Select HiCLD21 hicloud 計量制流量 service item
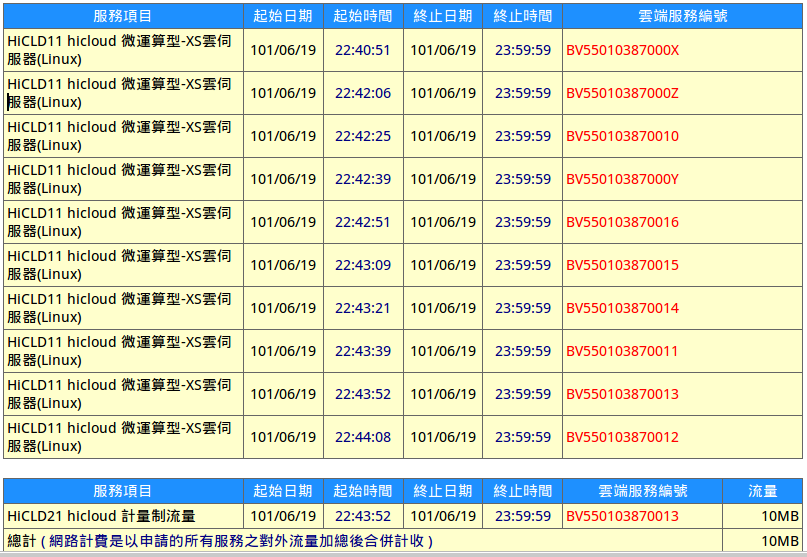Viewport: 807px width, 557px height. tap(101, 516)
